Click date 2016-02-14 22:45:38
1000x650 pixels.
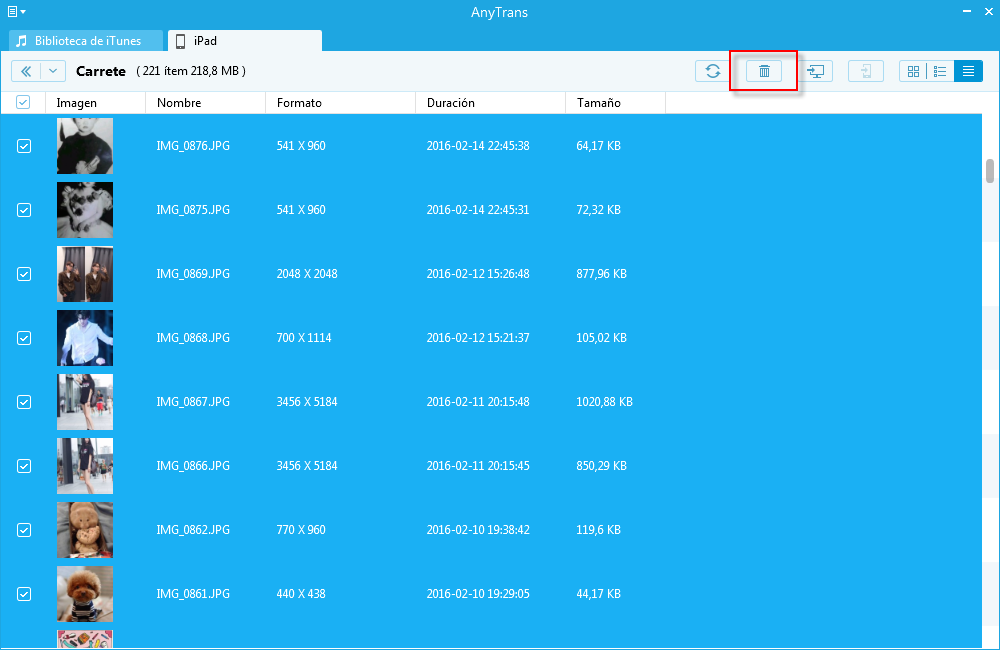coord(478,146)
